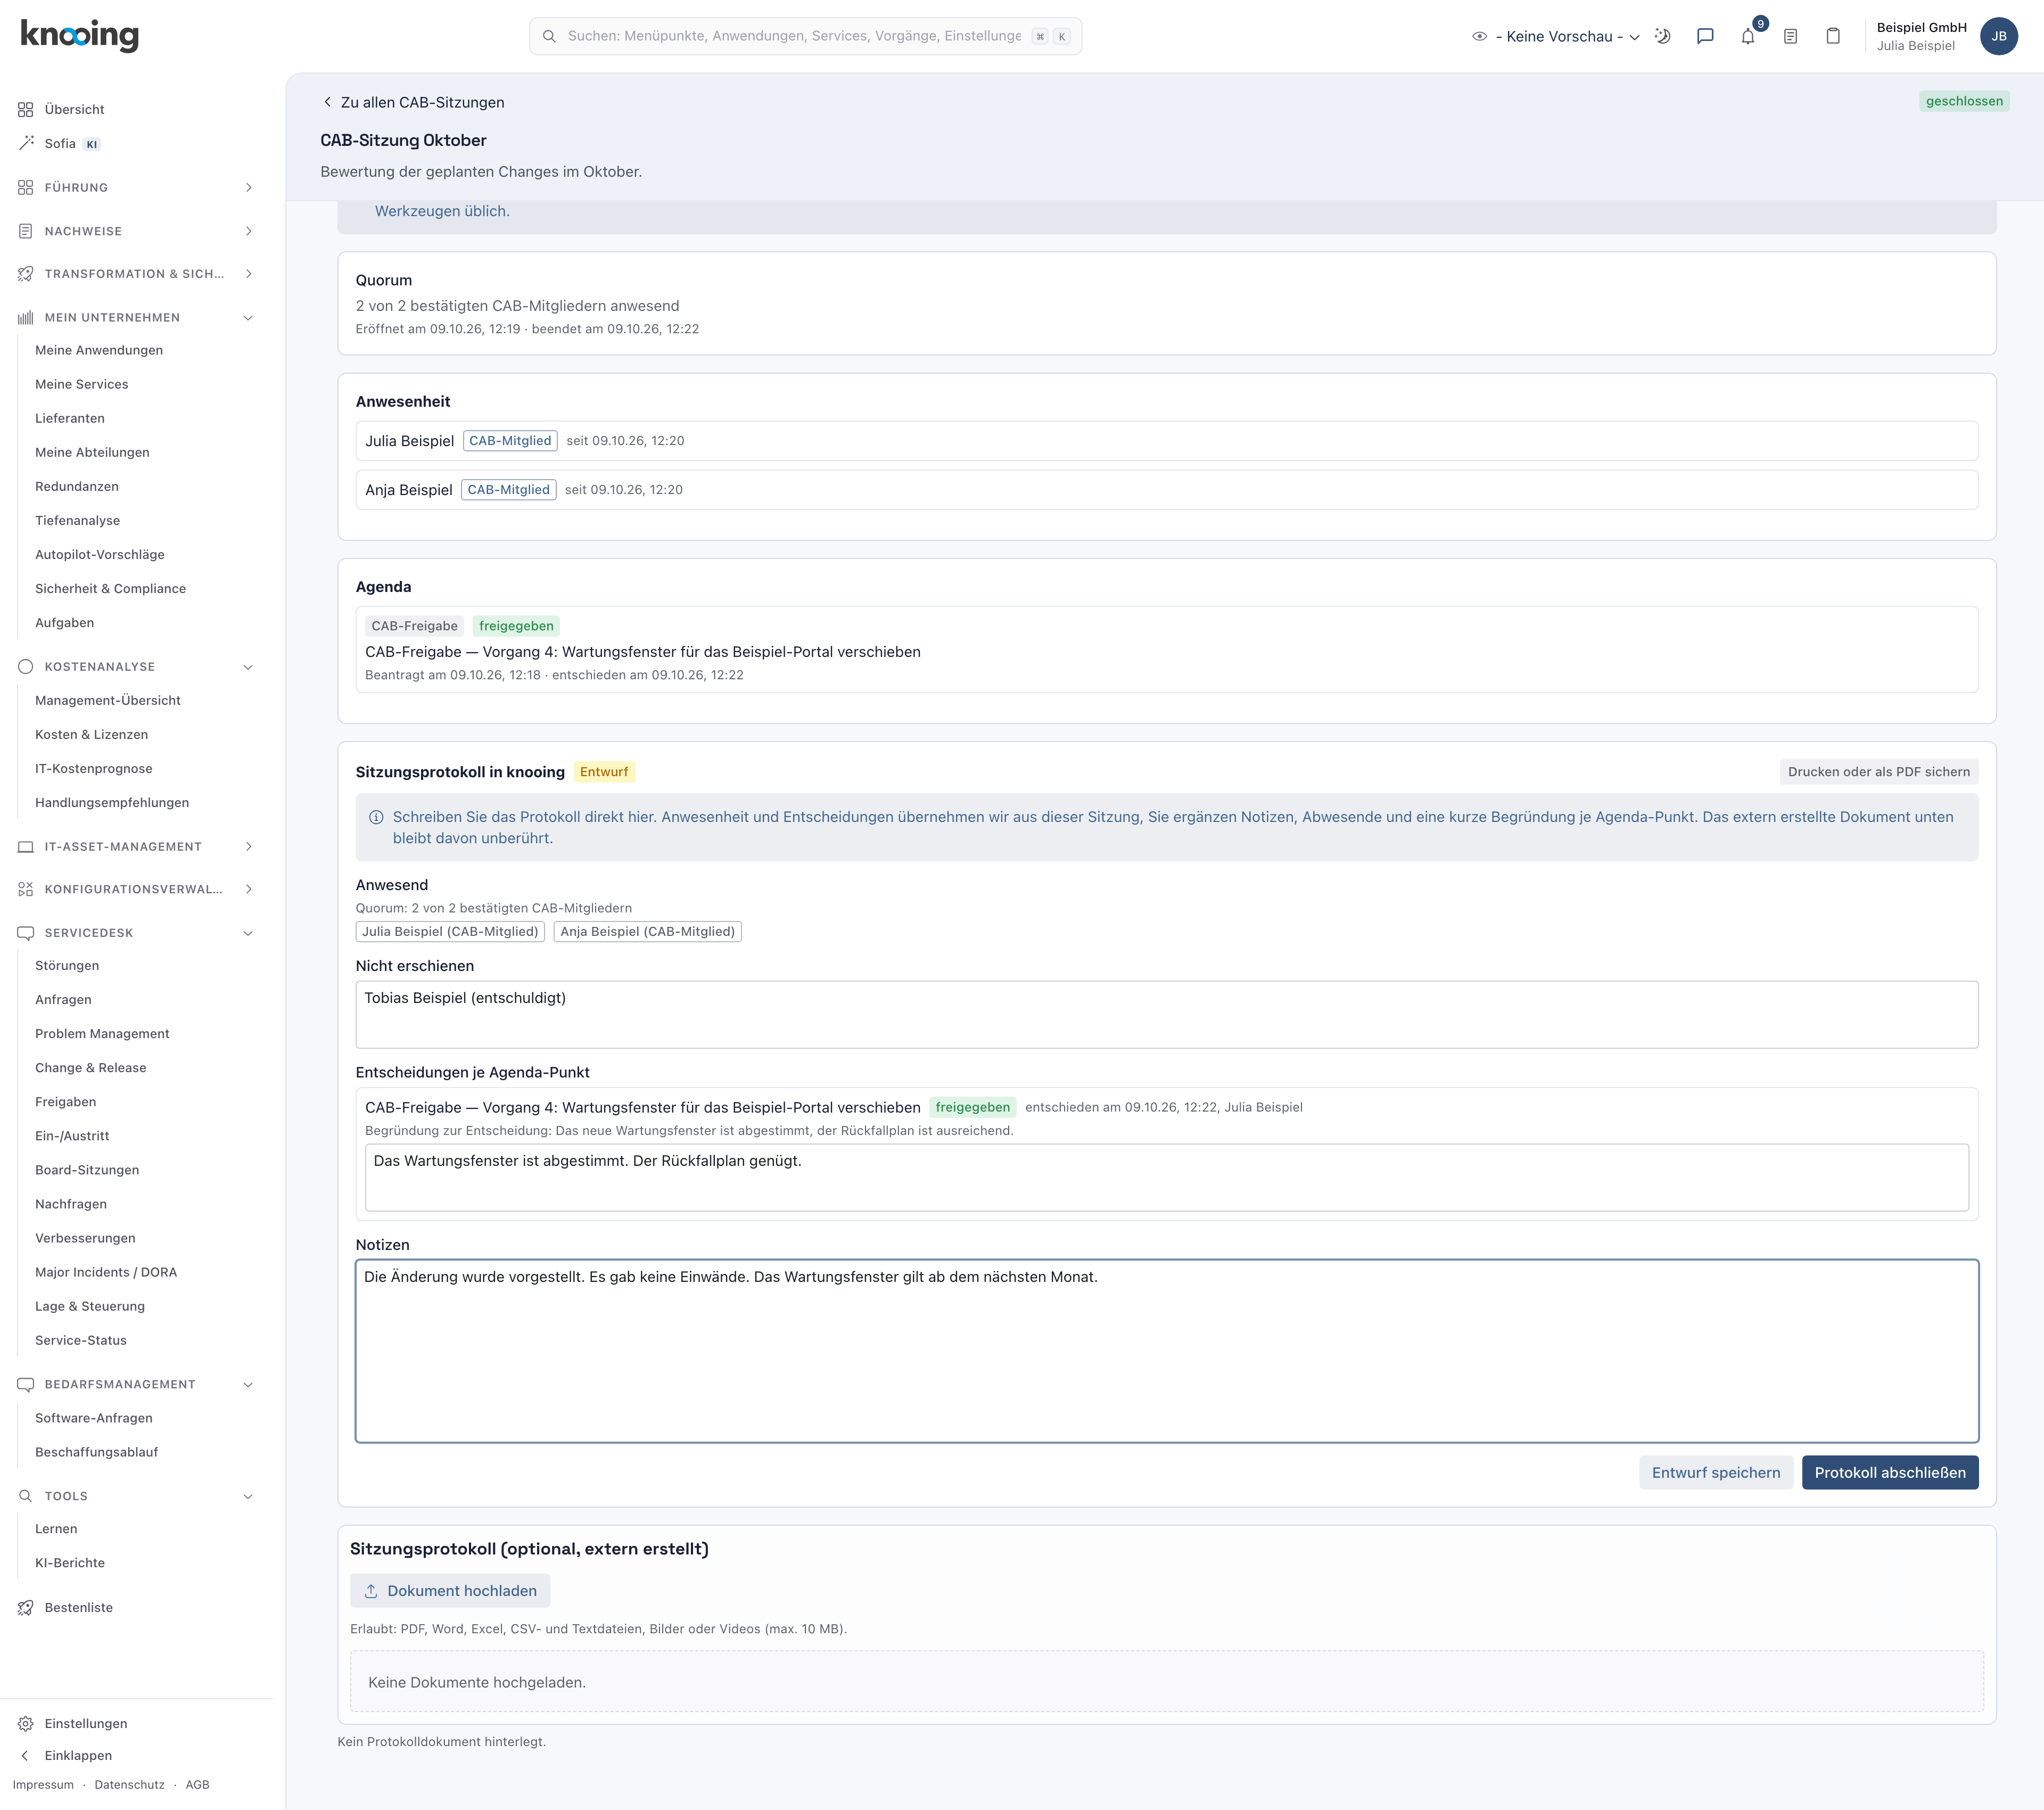Click the Sofia magic wand icon

pyautogui.click(x=26, y=143)
